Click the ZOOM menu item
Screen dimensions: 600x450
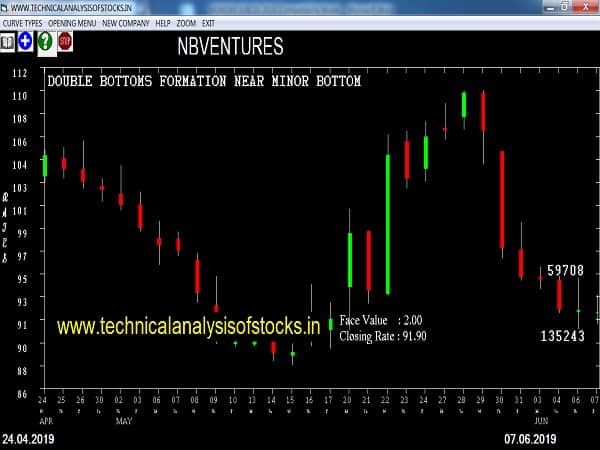[x=186, y=22]
